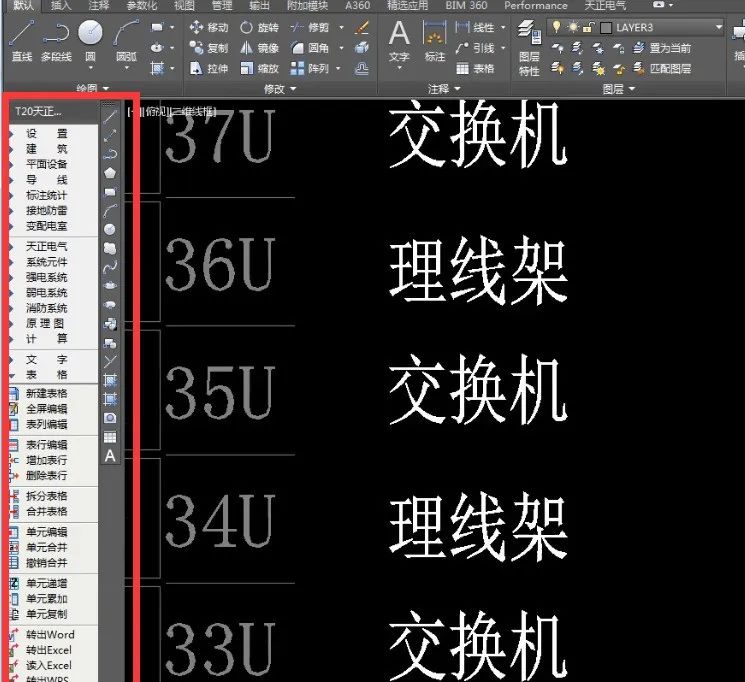Click 匹配图层 match layer
Viewport: 745px width, 682px height.
click(x=662, y=68)
